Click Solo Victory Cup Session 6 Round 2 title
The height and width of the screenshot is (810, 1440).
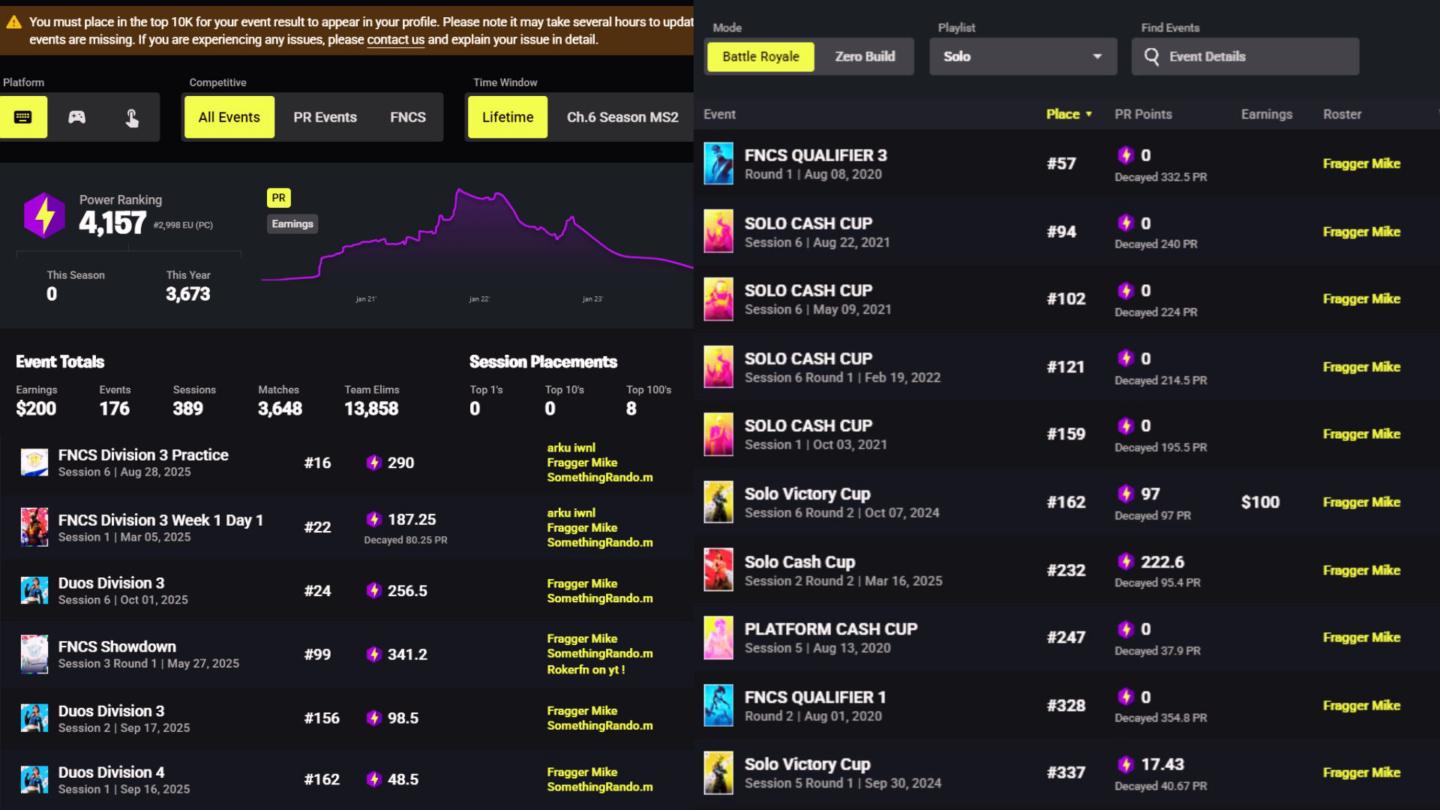click(x=807, y=494)
